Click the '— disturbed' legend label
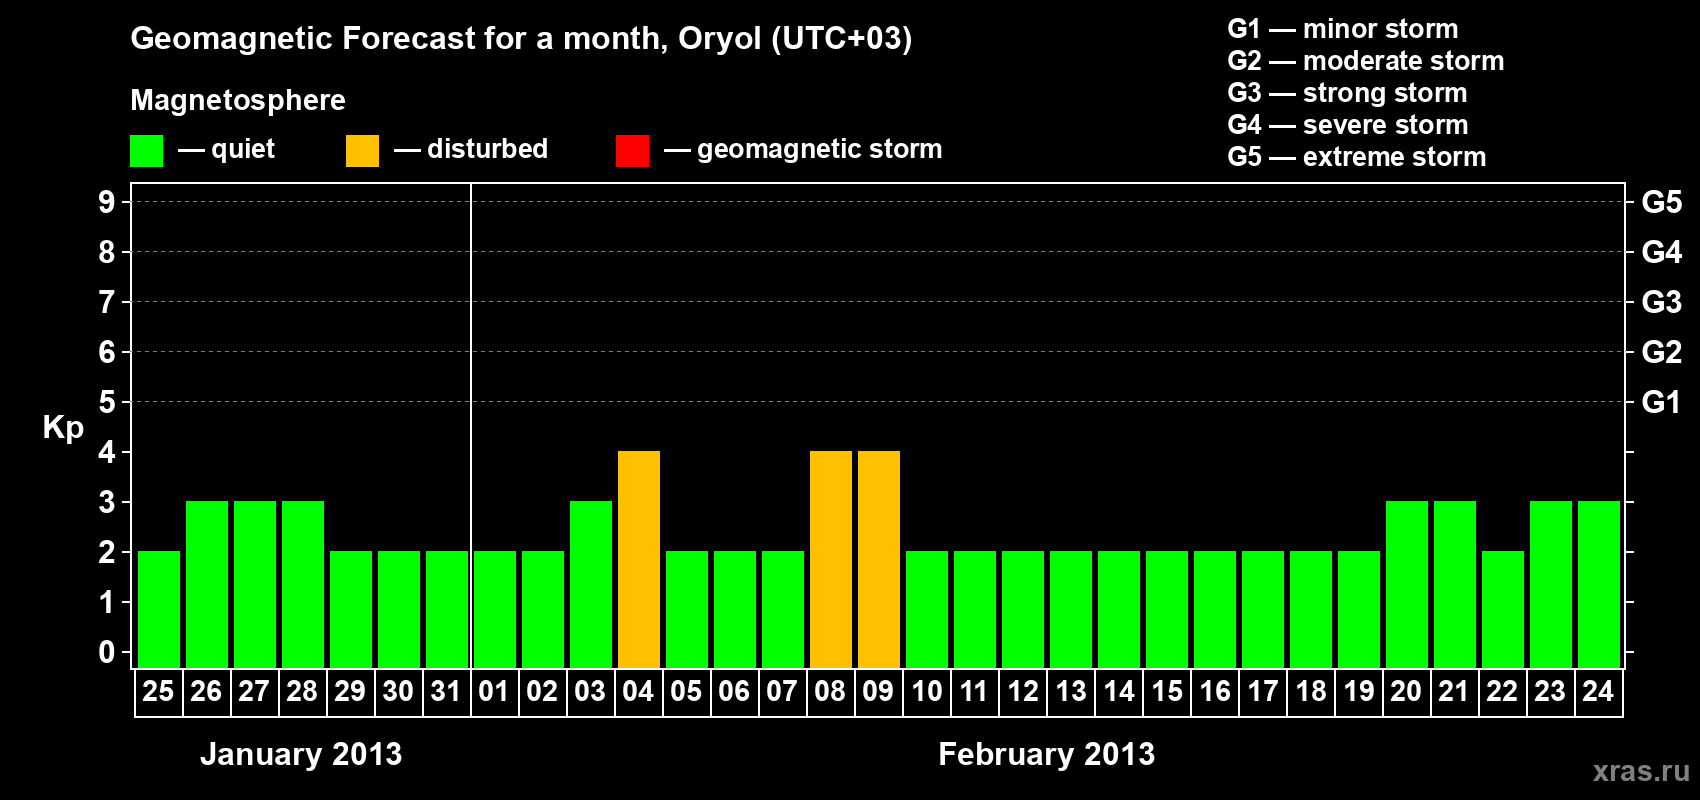1700x800 pixels. [471, 149]
